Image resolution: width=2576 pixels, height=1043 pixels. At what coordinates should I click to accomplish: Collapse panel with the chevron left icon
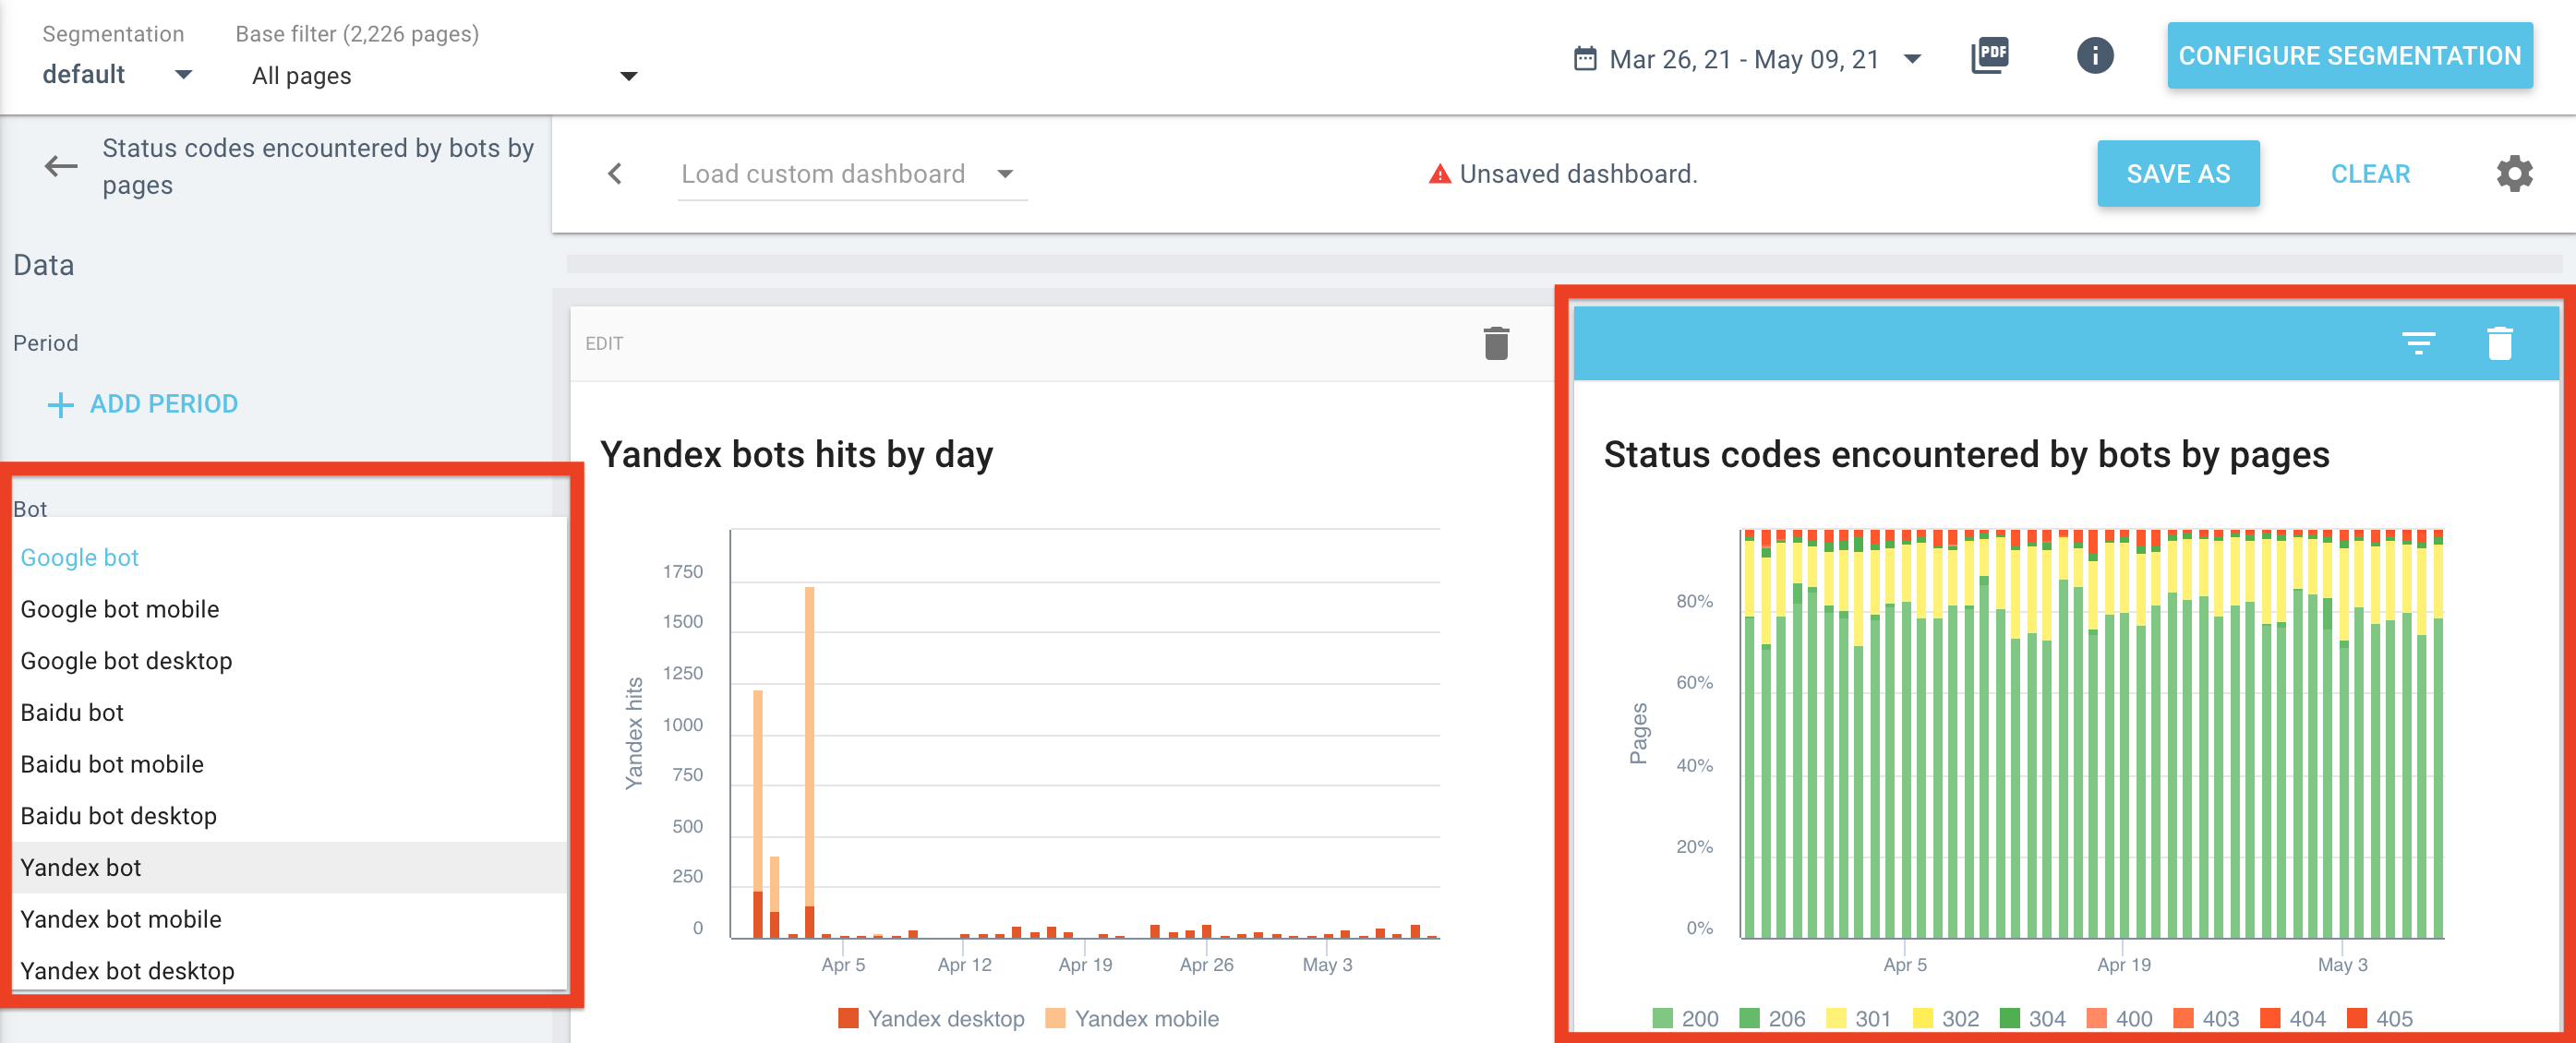(615, 174)
